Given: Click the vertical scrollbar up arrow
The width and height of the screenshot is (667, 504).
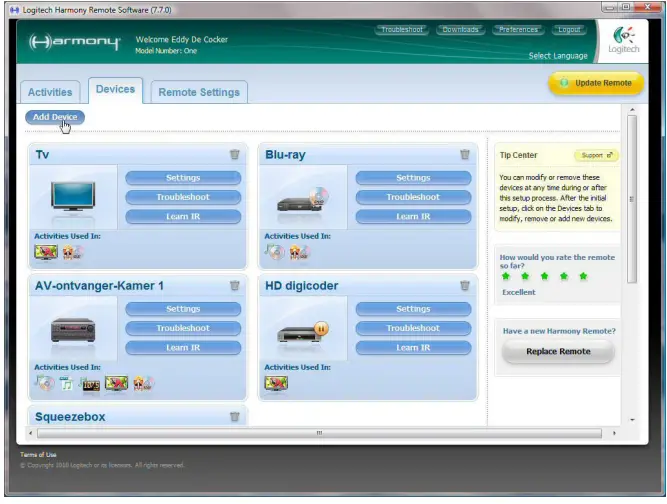Looking at the screenshot, I should [632, 110].
